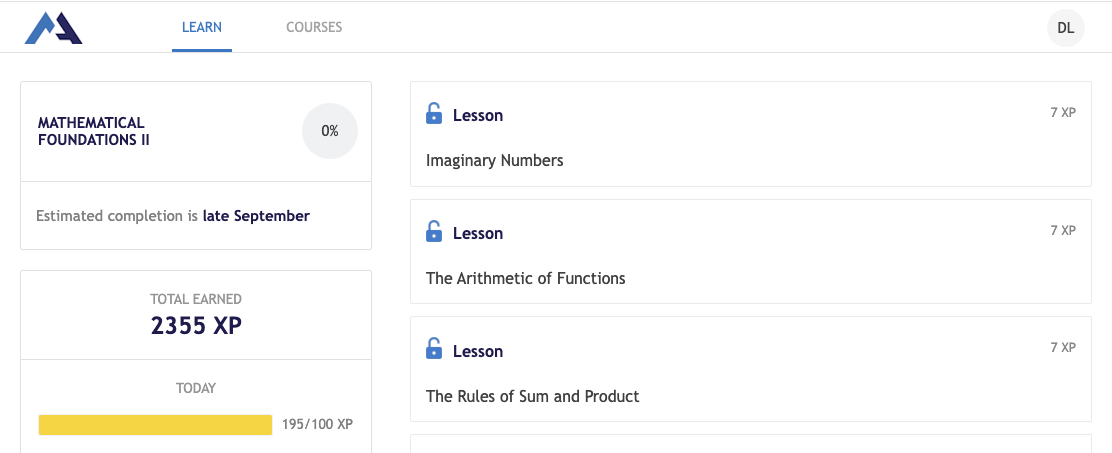This screenshot has height=453, width=1112.
Task: Click the Math Academy logo icon
Action: pos(53,28)
